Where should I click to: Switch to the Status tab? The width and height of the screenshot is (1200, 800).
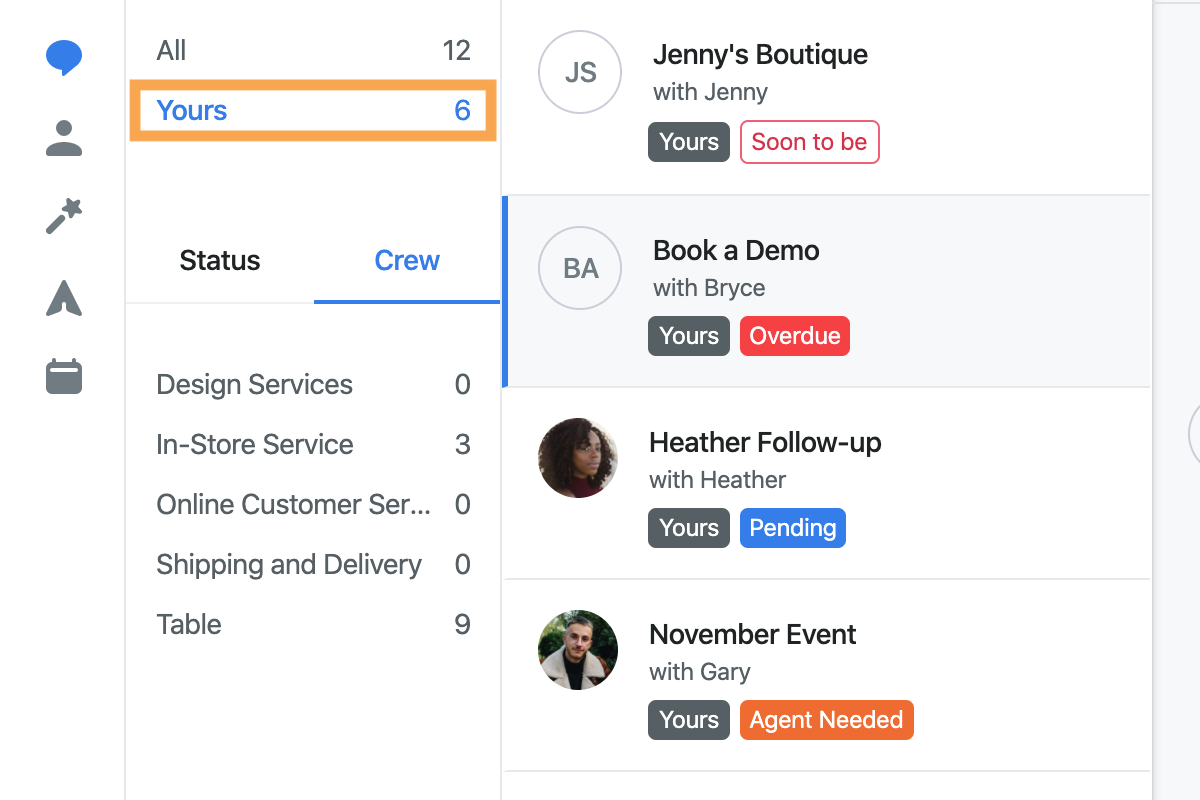(x=220, y=261)
